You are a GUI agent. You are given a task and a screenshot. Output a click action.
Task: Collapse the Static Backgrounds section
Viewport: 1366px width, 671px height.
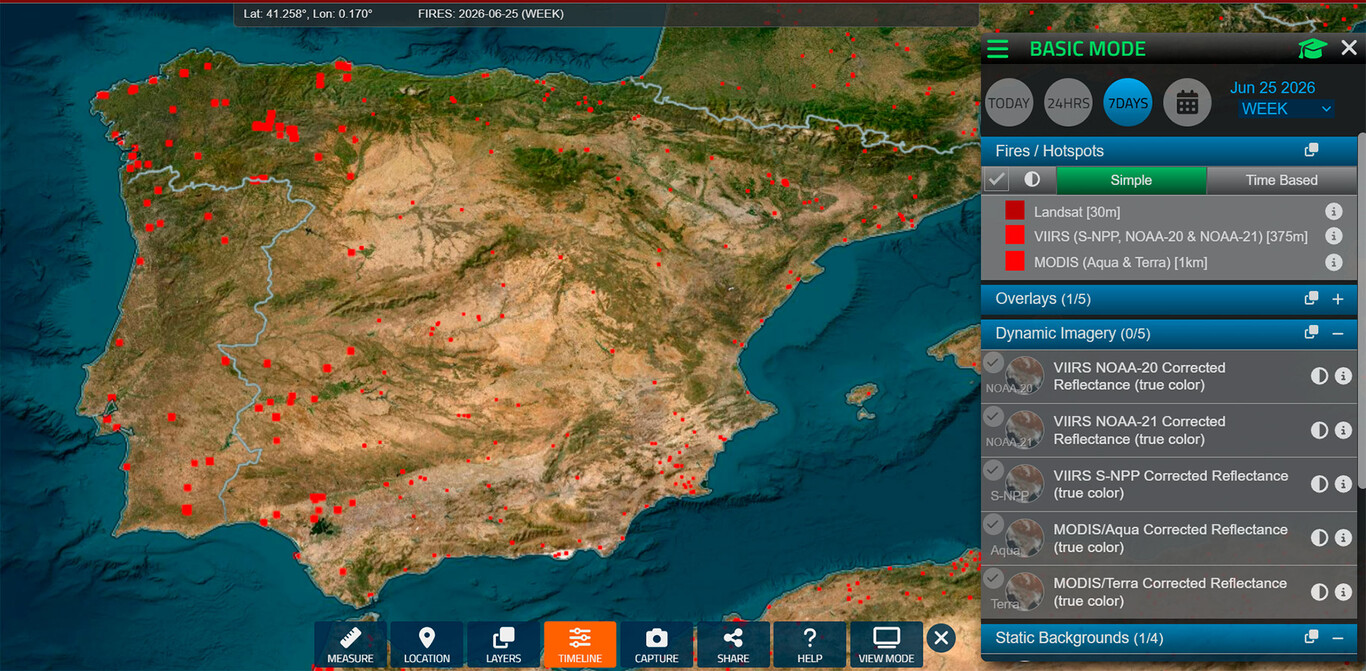[x=1338, y=637]
